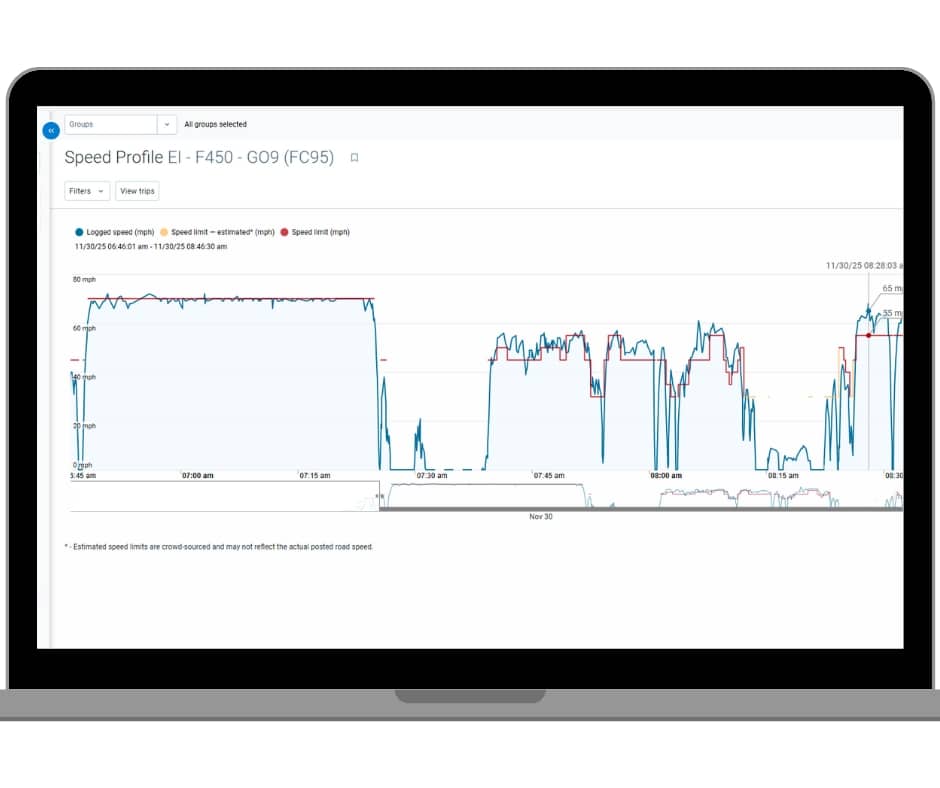Collapse the left navigation sidebar

50,130
